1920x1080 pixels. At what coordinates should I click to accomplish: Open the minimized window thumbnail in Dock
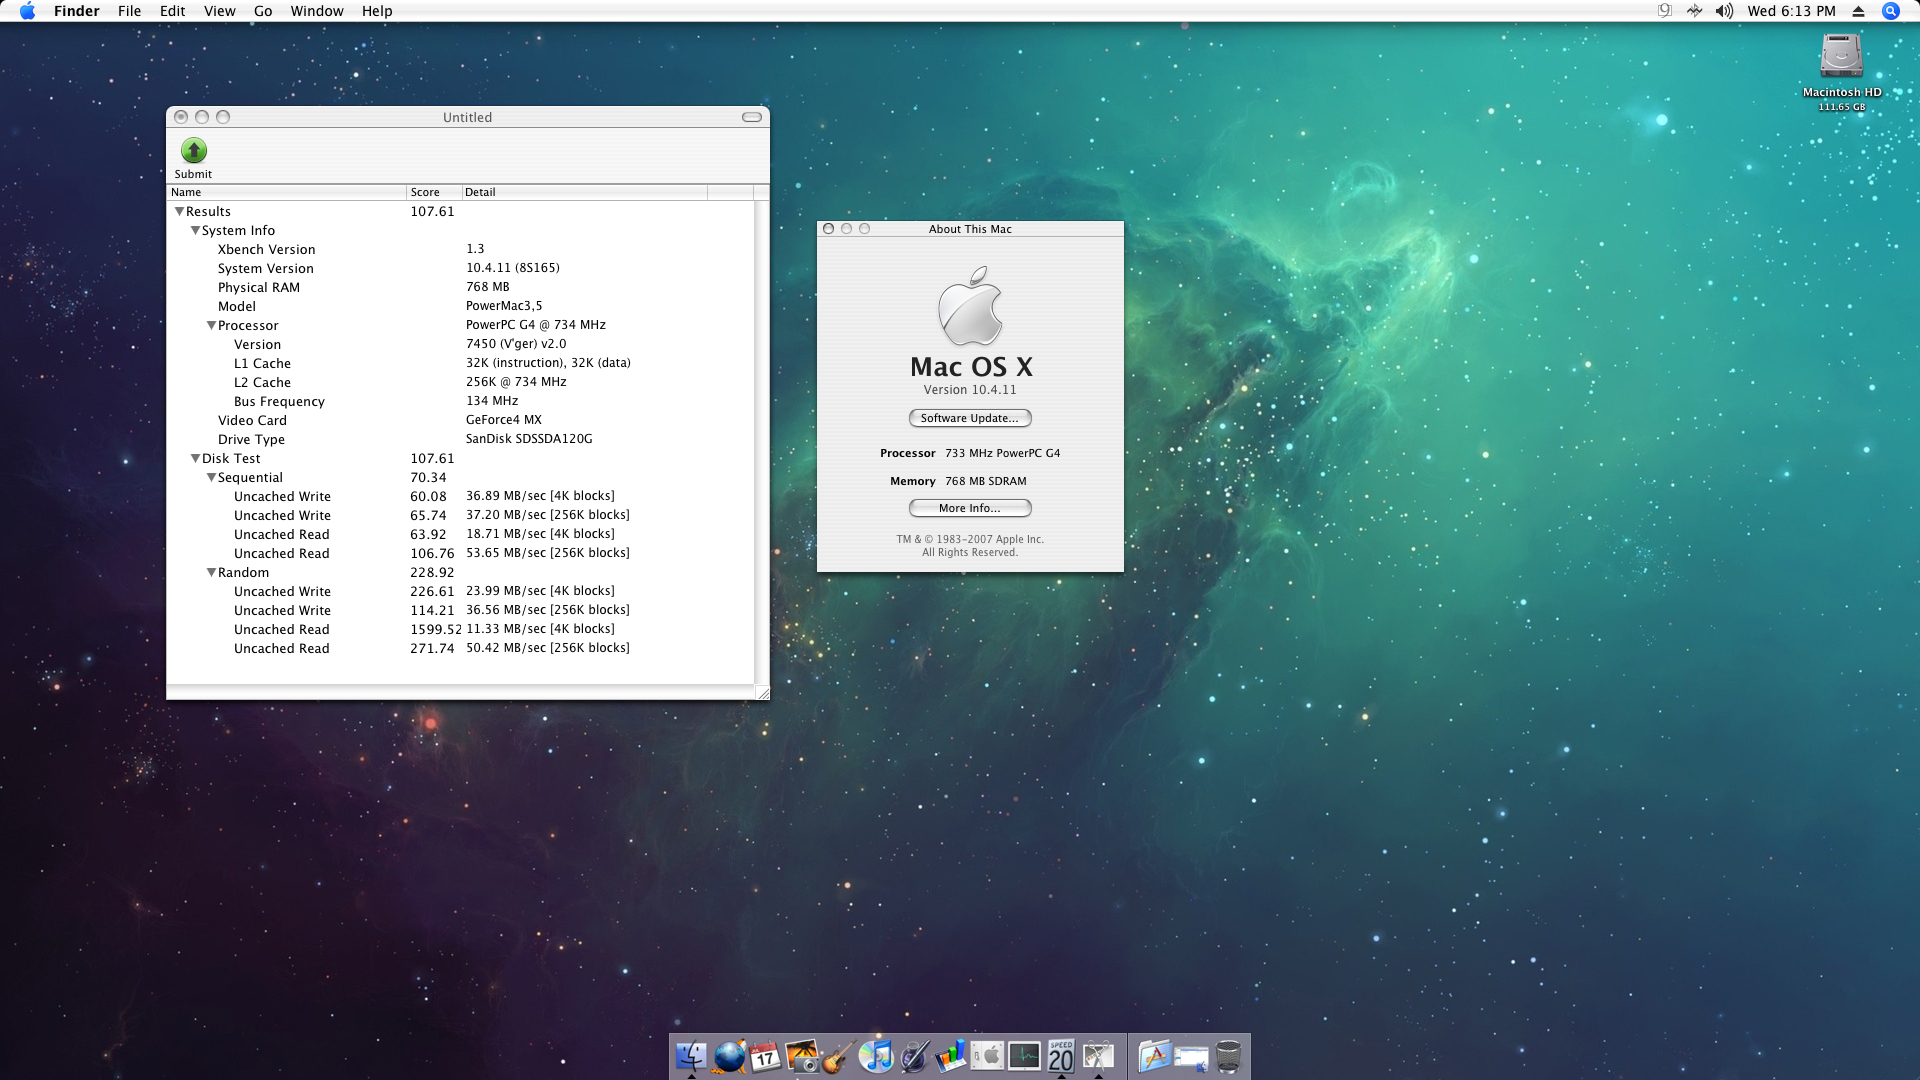pyautogui.click(x=1191, y=1057)
